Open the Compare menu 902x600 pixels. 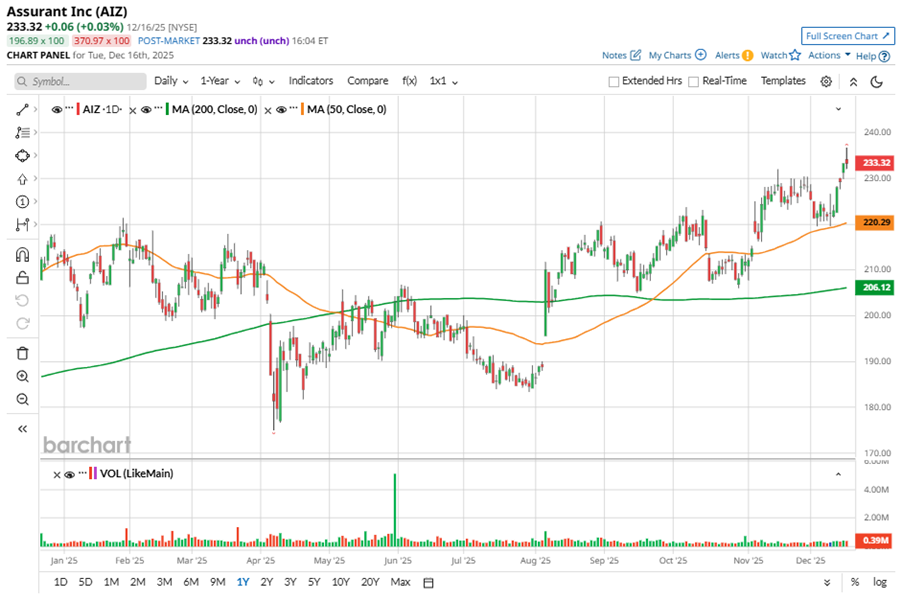(368, 81)
